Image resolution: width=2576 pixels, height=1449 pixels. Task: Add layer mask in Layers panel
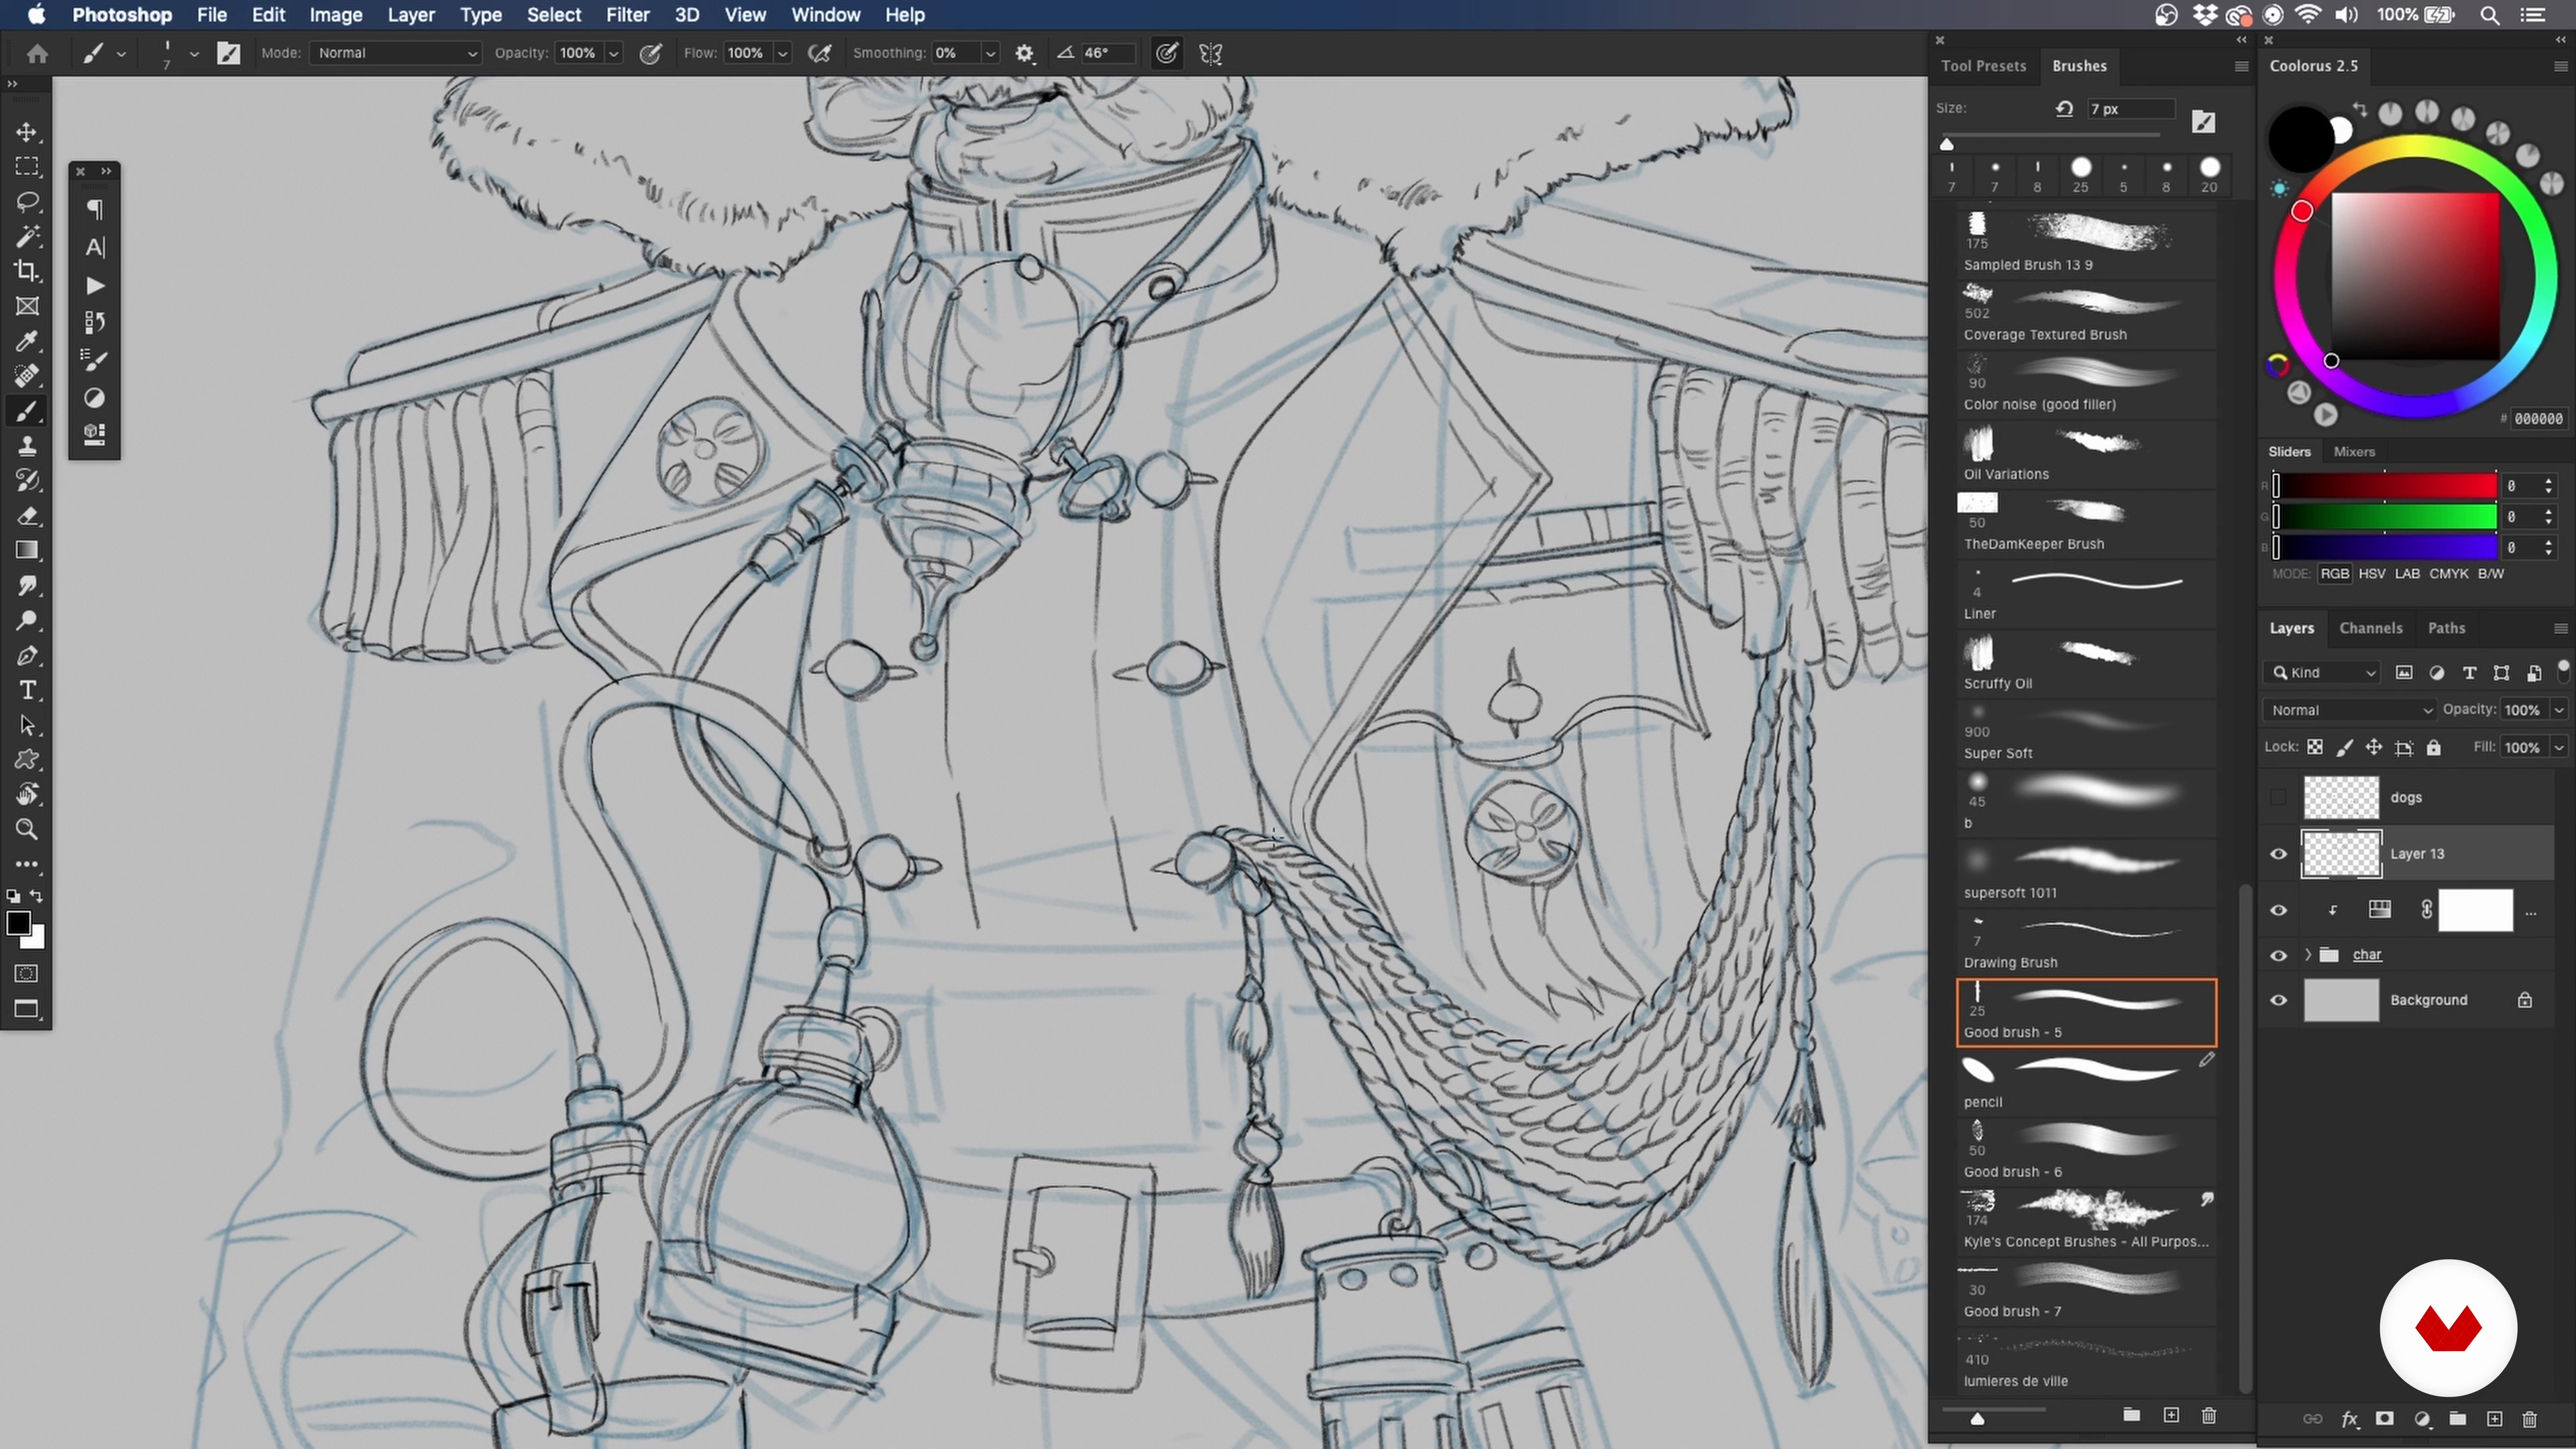click(2385, 1418)
